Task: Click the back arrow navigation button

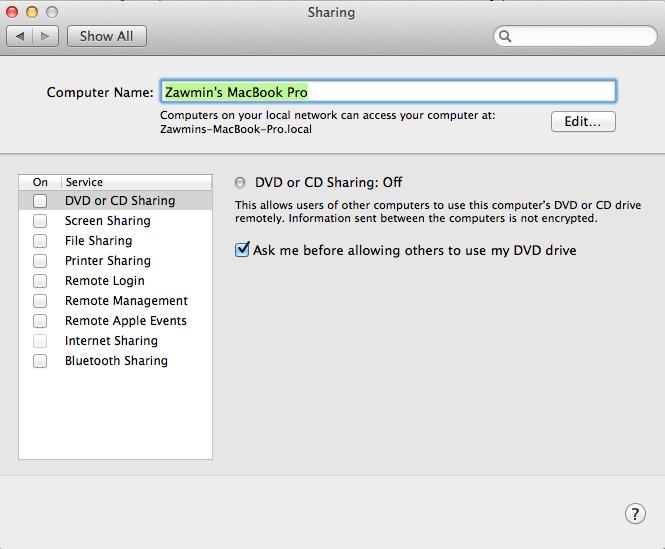Action: pyautogui.click(x=20, y=36)
